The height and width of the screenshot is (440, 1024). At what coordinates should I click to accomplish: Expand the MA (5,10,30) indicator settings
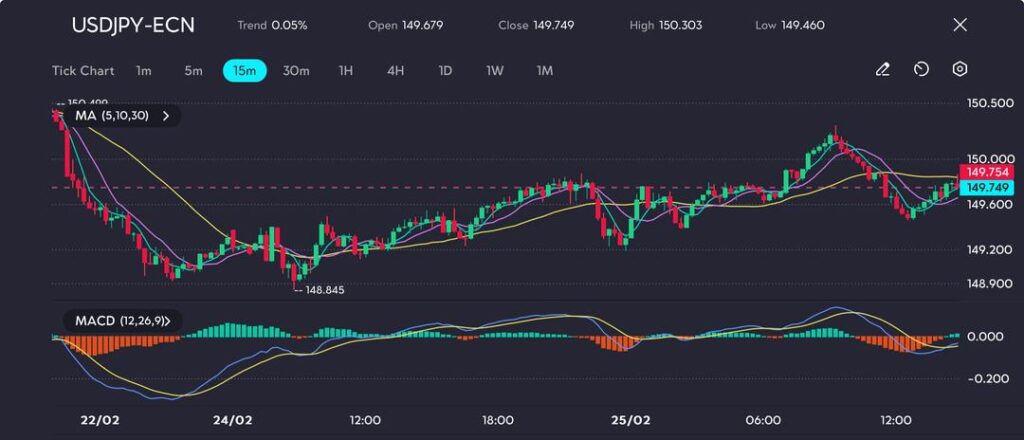(166, 116)
